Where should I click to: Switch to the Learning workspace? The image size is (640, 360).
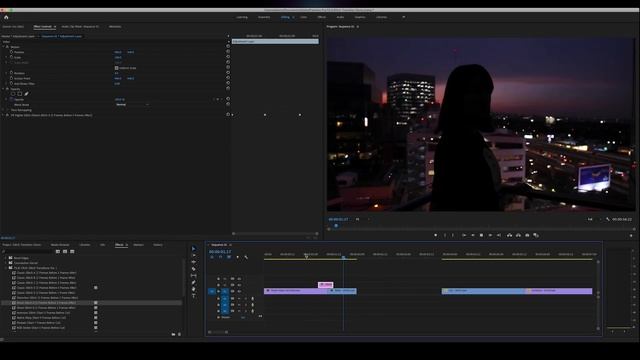click(x=242, y=17)
